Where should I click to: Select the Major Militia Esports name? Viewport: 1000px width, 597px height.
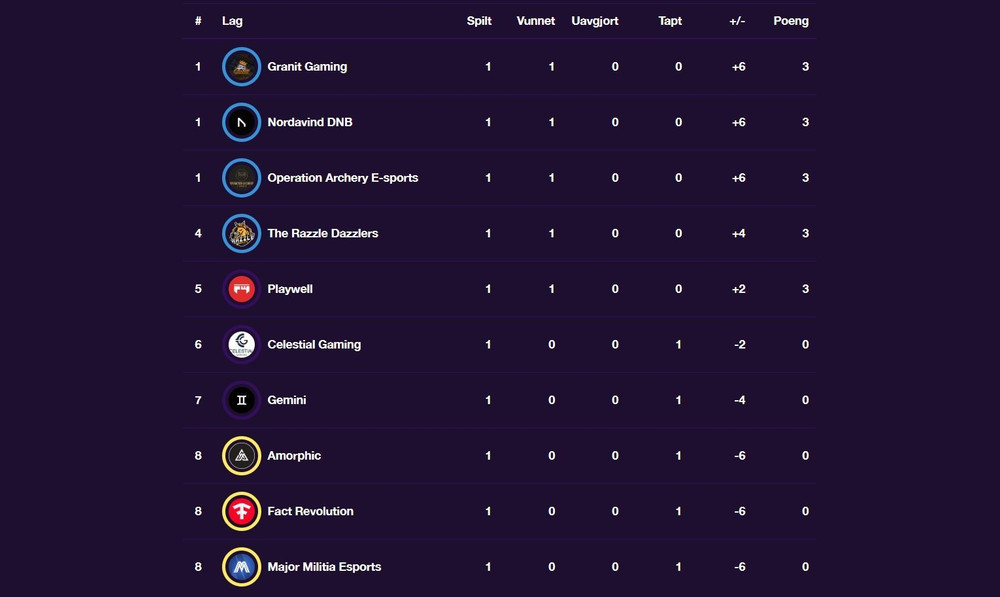(x=324, y=566)
